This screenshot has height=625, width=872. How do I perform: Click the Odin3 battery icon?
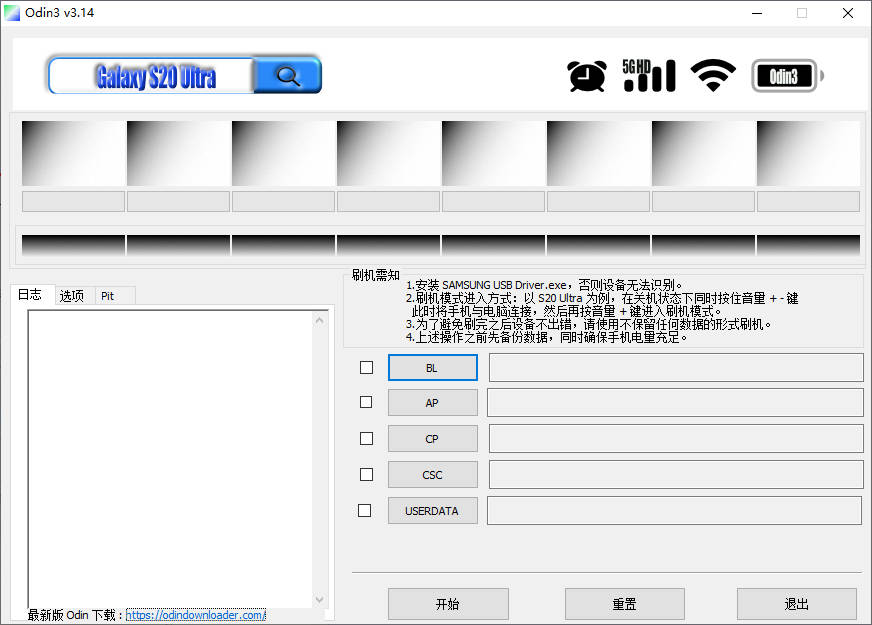tap(787, 76)
